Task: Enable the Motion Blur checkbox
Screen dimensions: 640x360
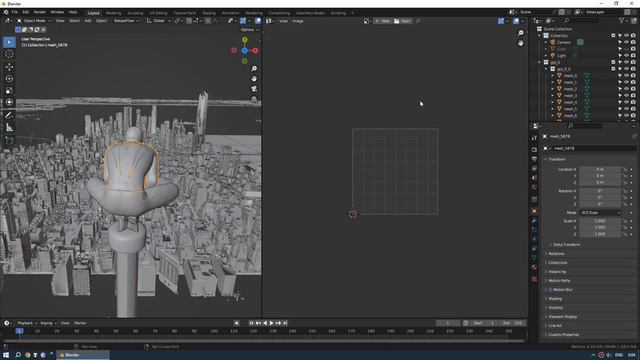Action: 550,290
